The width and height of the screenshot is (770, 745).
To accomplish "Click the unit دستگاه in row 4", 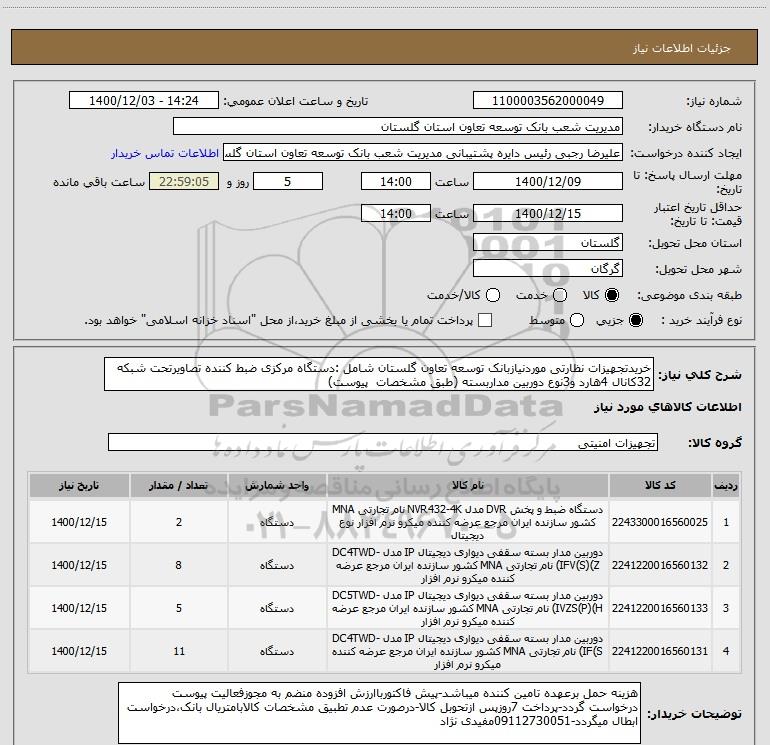I will (x=277, y=651).
